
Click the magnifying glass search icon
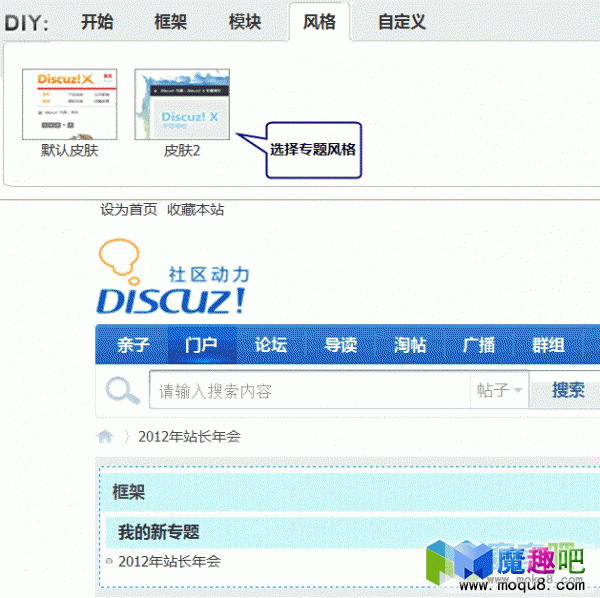click(122, 390)
